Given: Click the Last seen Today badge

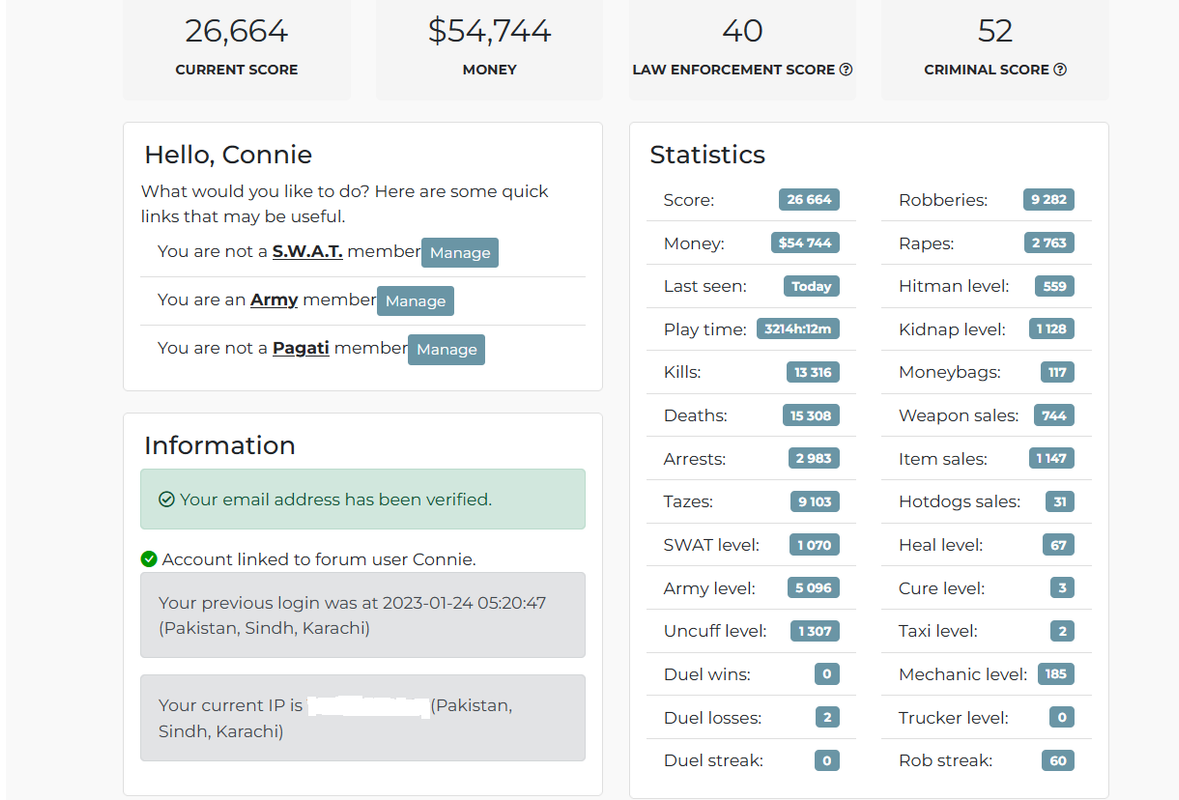Looking at the screenshot, I should pos(811,286).
